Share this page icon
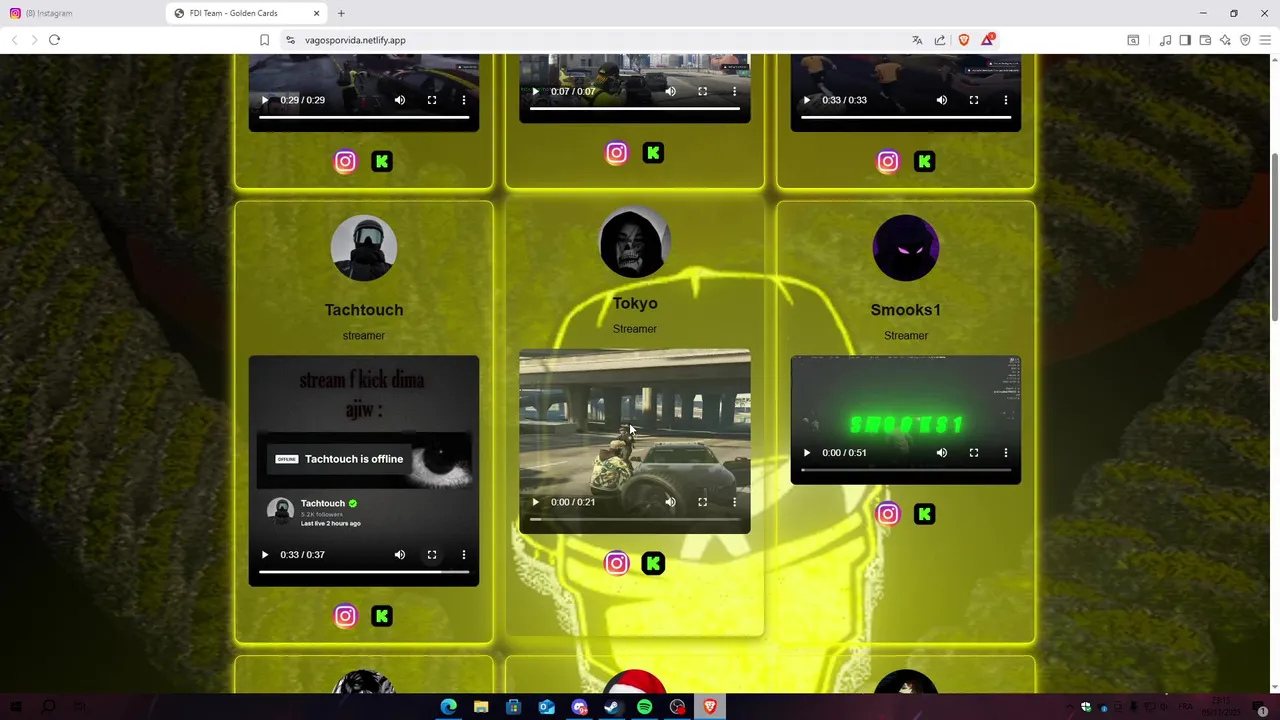The width and height of the screenshot is (1280, 720). (940, 40)
